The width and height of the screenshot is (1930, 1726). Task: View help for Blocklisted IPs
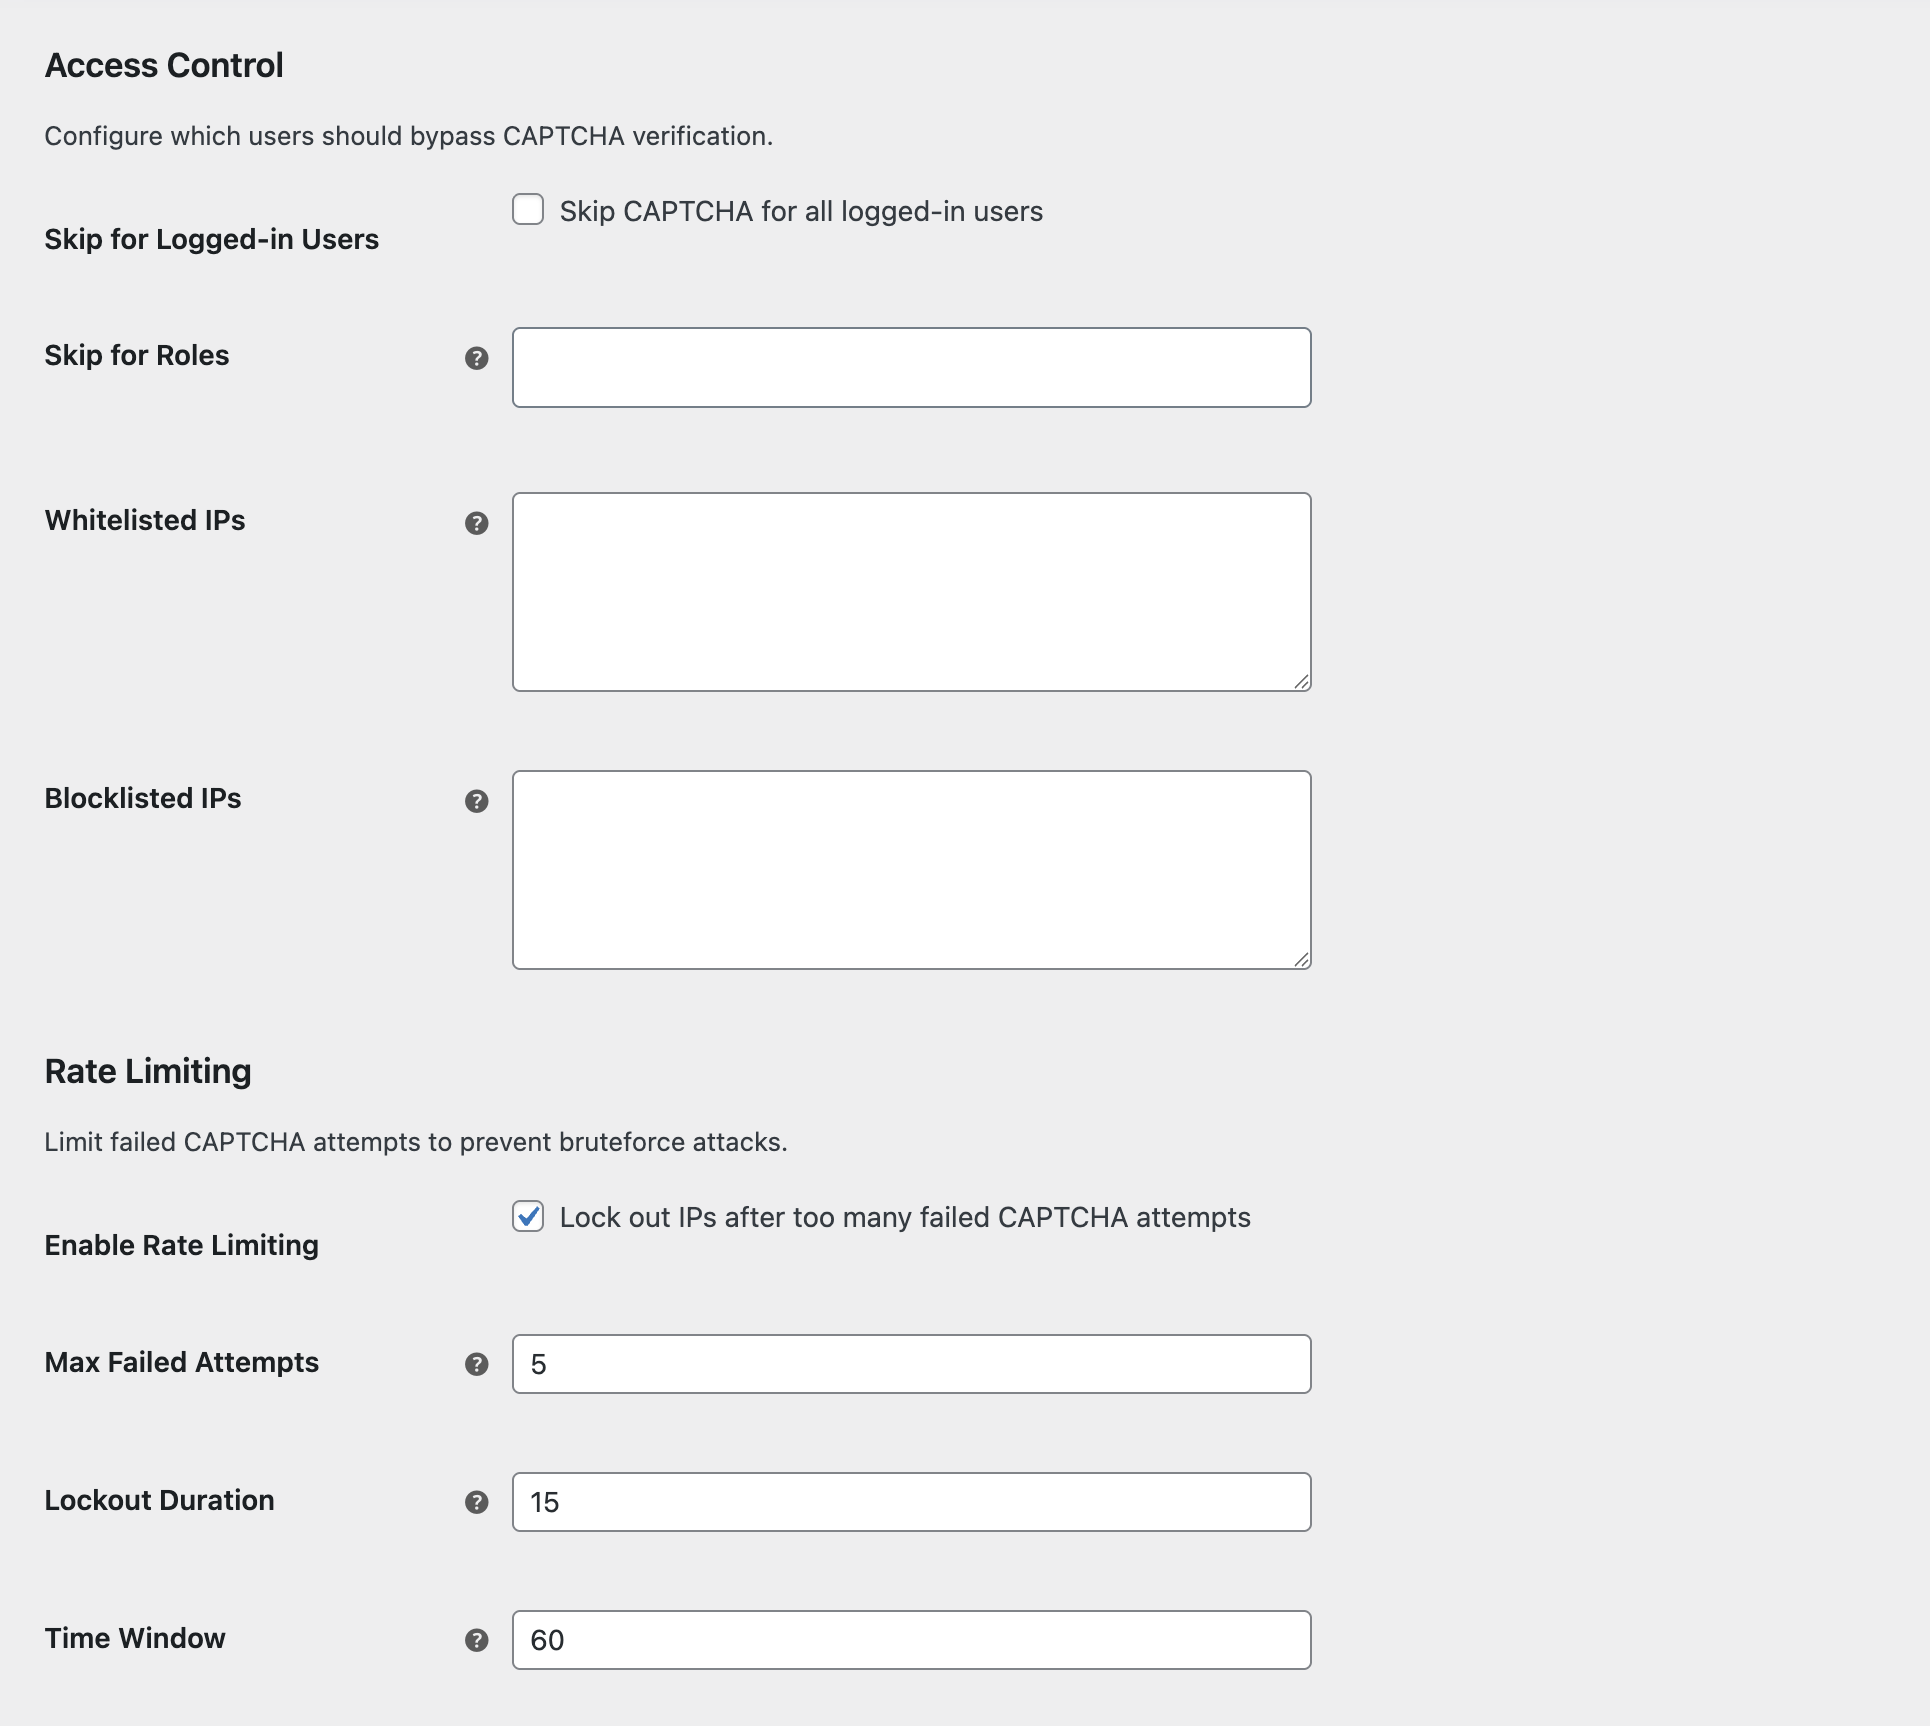click(x=477, y=801)
